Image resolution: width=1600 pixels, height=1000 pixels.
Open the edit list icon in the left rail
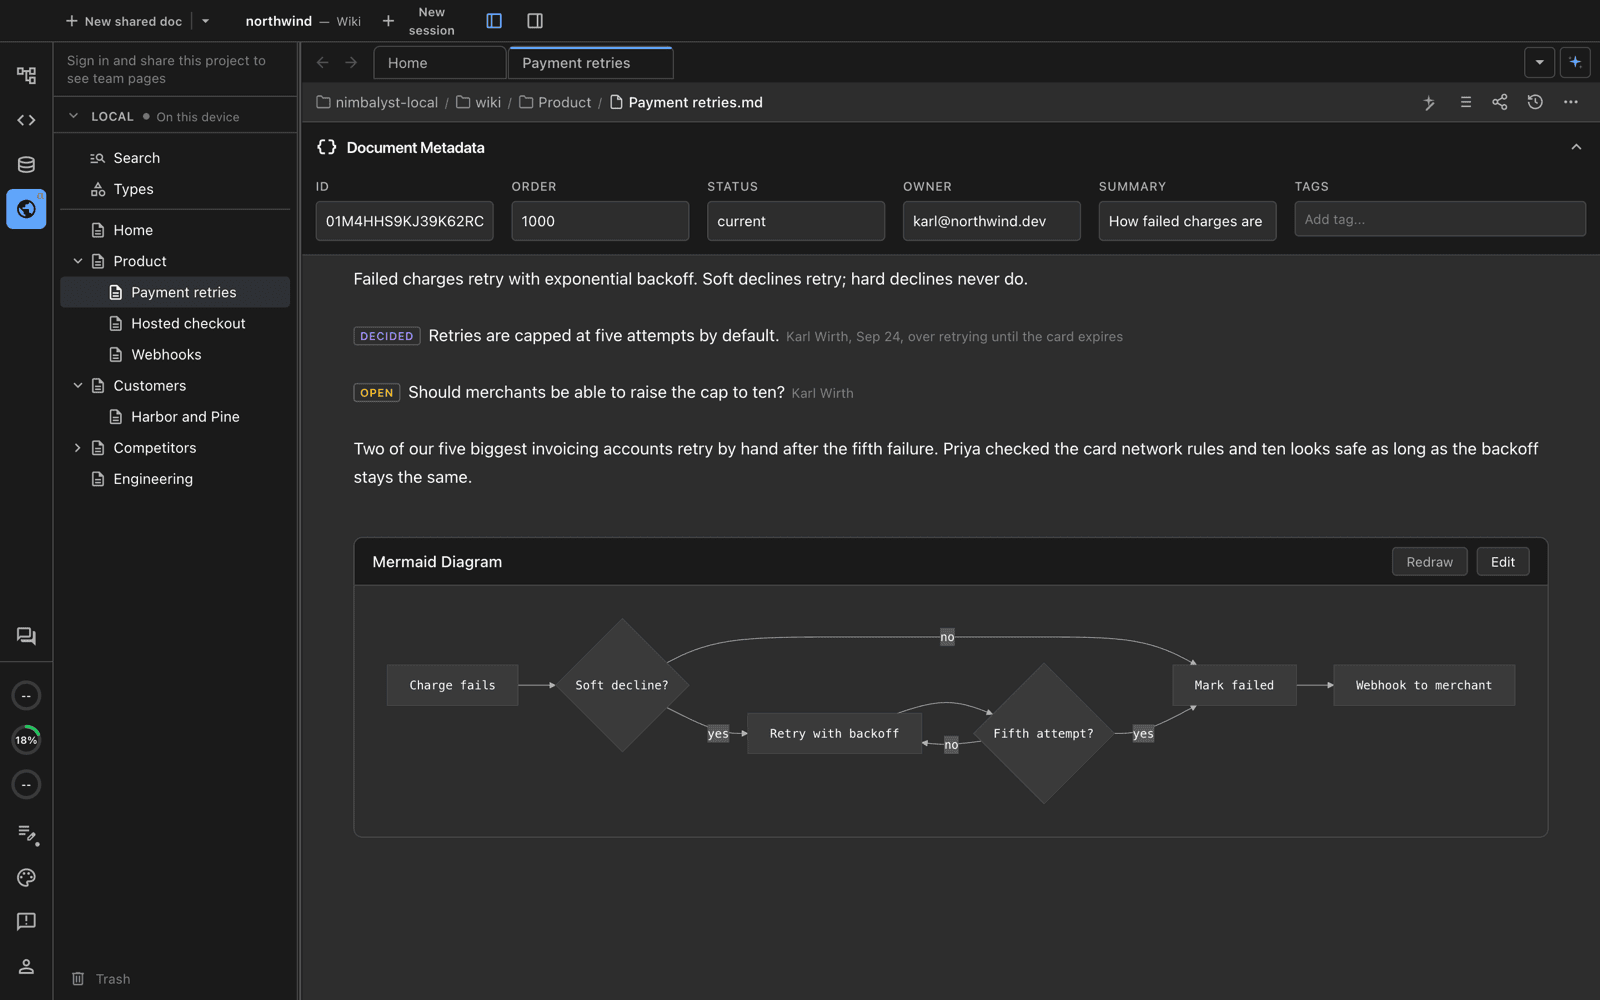click(26, 833)
